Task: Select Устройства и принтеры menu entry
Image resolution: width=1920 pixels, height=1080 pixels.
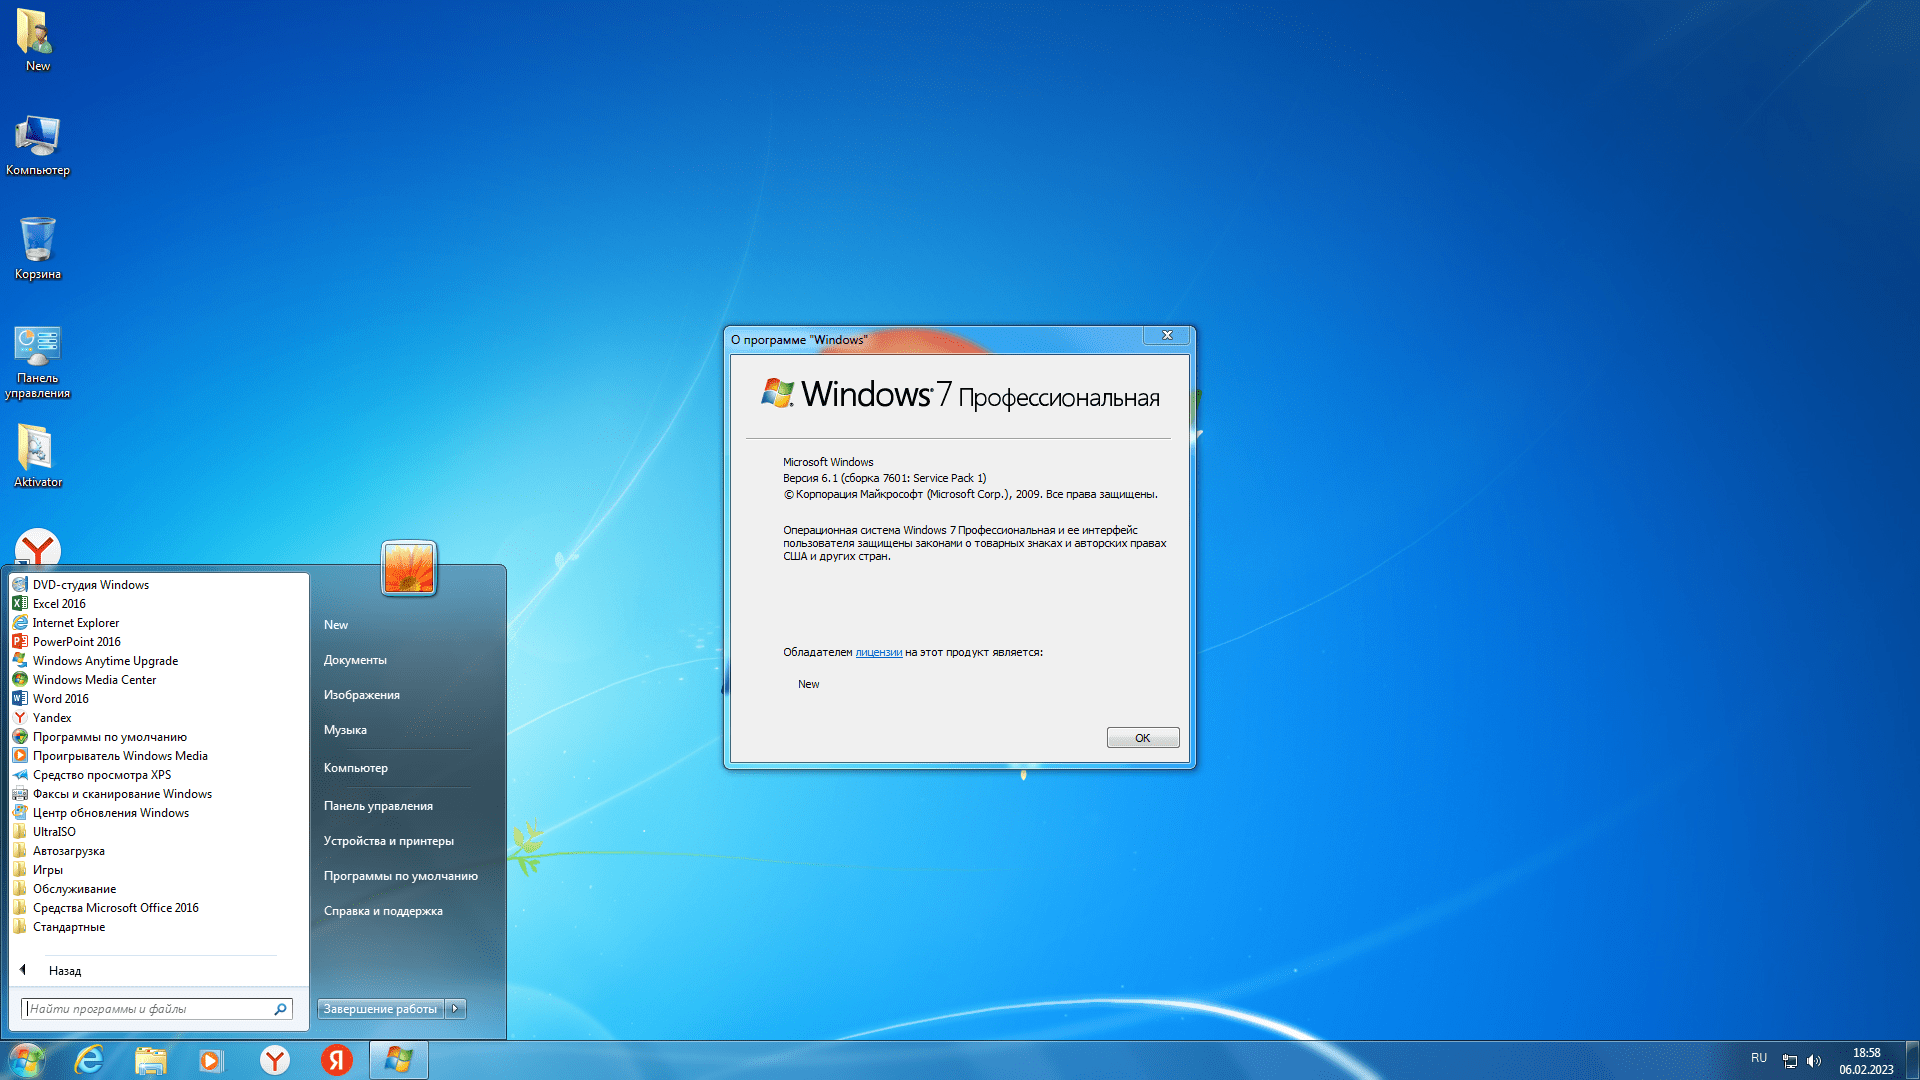Action: (388, 841)
